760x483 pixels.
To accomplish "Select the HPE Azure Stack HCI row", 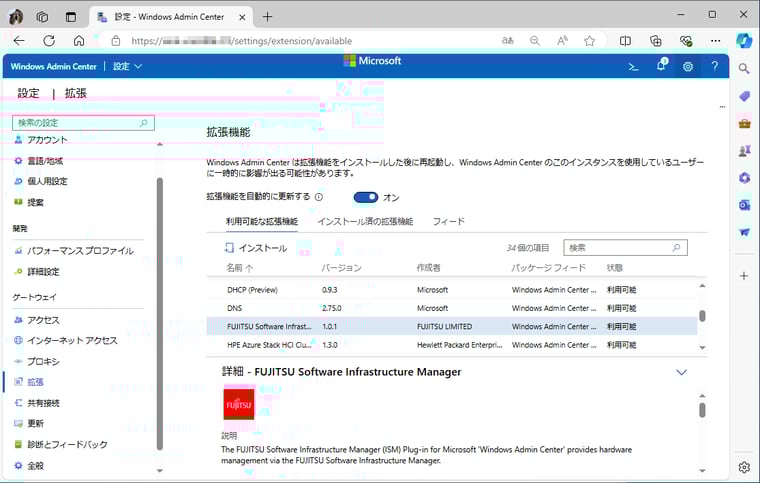I will coord(452,345).
